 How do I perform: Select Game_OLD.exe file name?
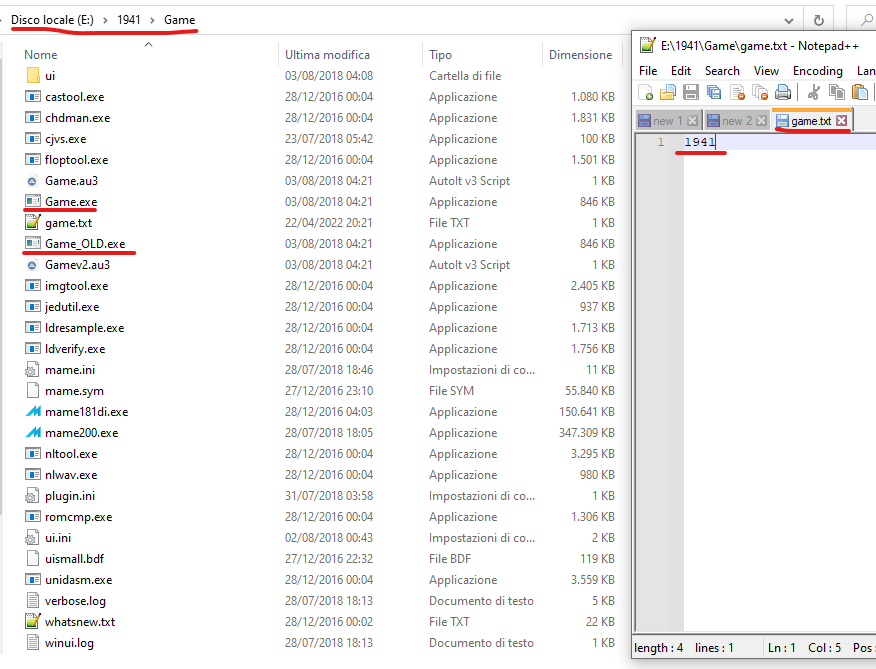tap(85, 244)
